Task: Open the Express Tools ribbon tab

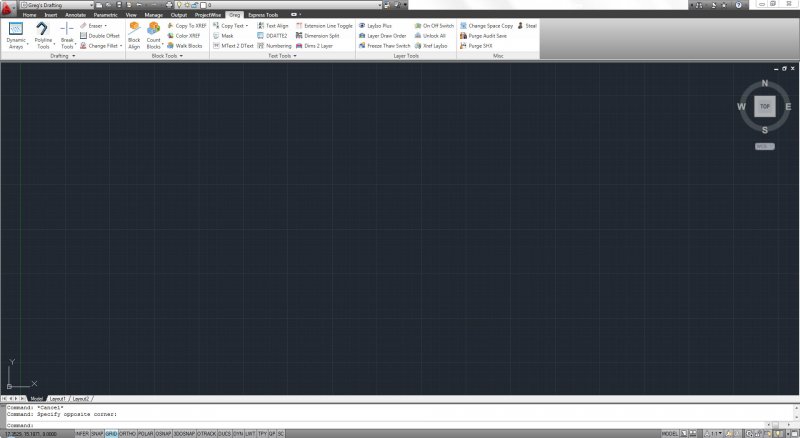Action: pos(263,15)
